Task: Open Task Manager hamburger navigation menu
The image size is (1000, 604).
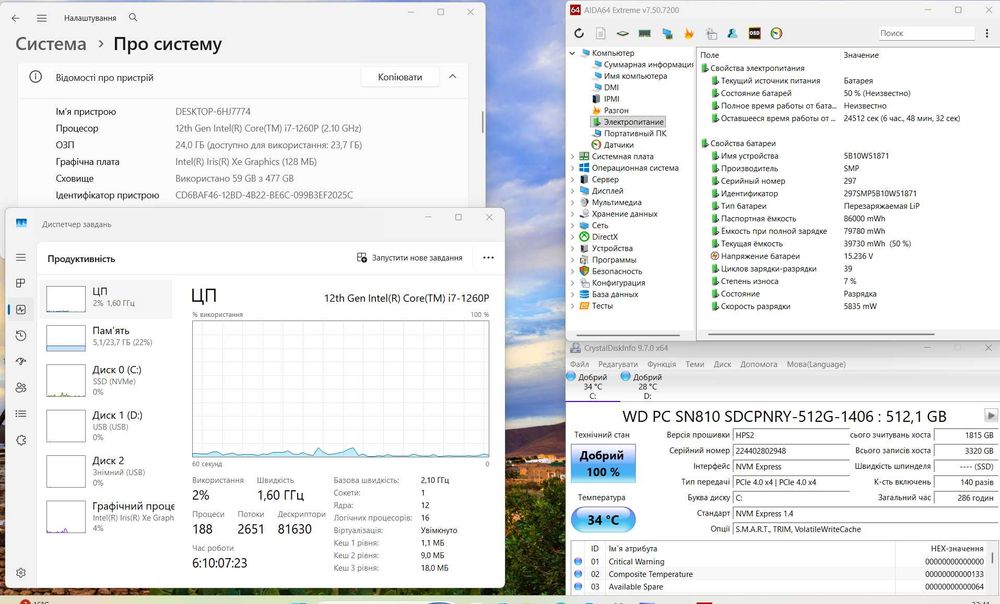Action: 21,257
